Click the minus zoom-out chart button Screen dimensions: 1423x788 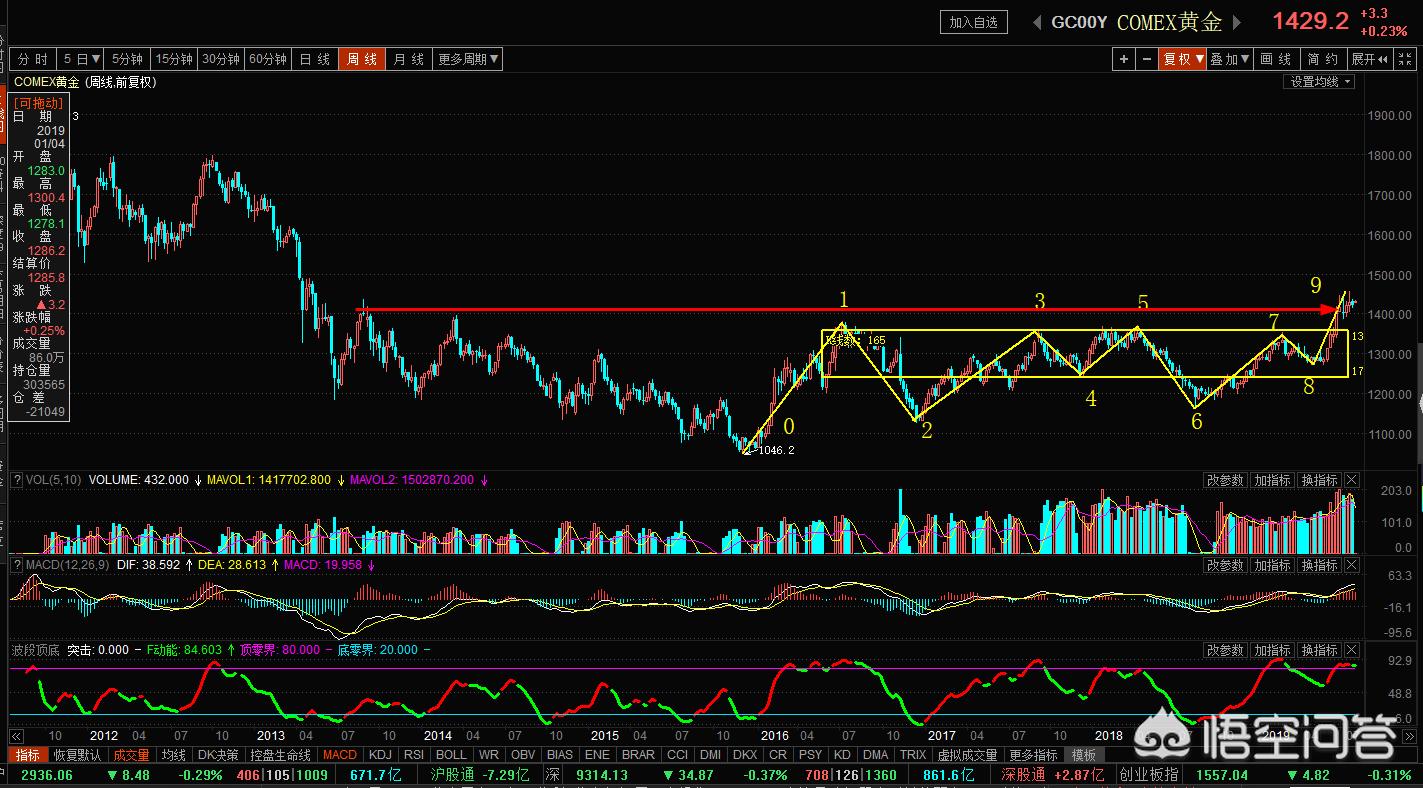click(x=1146, y=59)
